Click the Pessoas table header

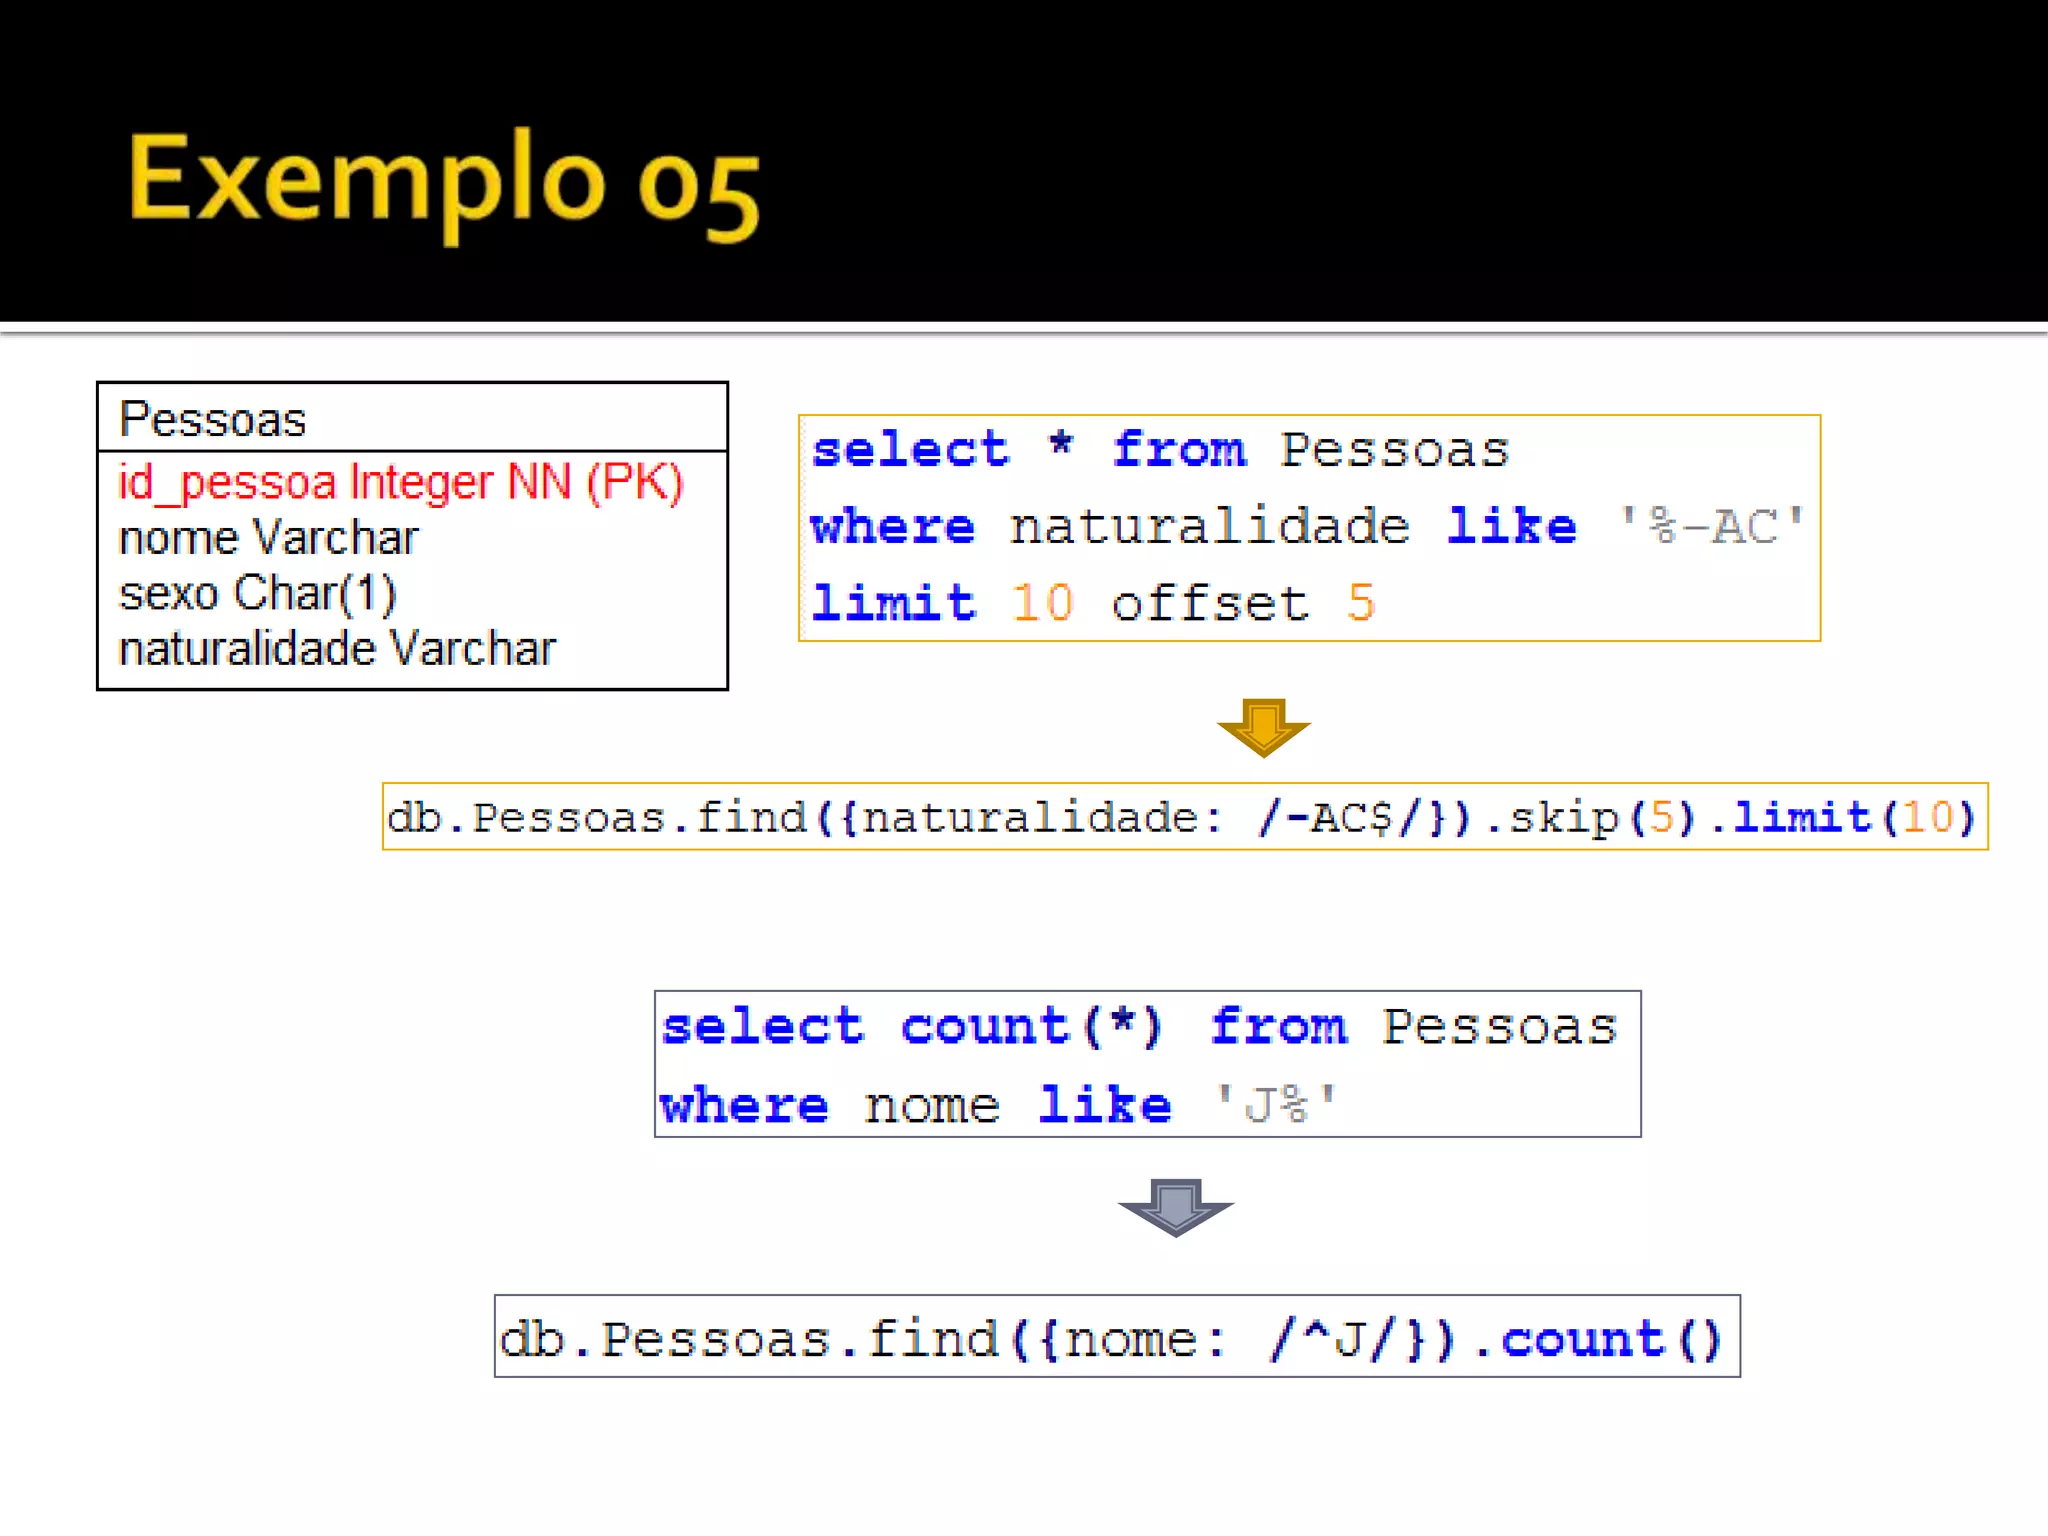tap(212, 418)
